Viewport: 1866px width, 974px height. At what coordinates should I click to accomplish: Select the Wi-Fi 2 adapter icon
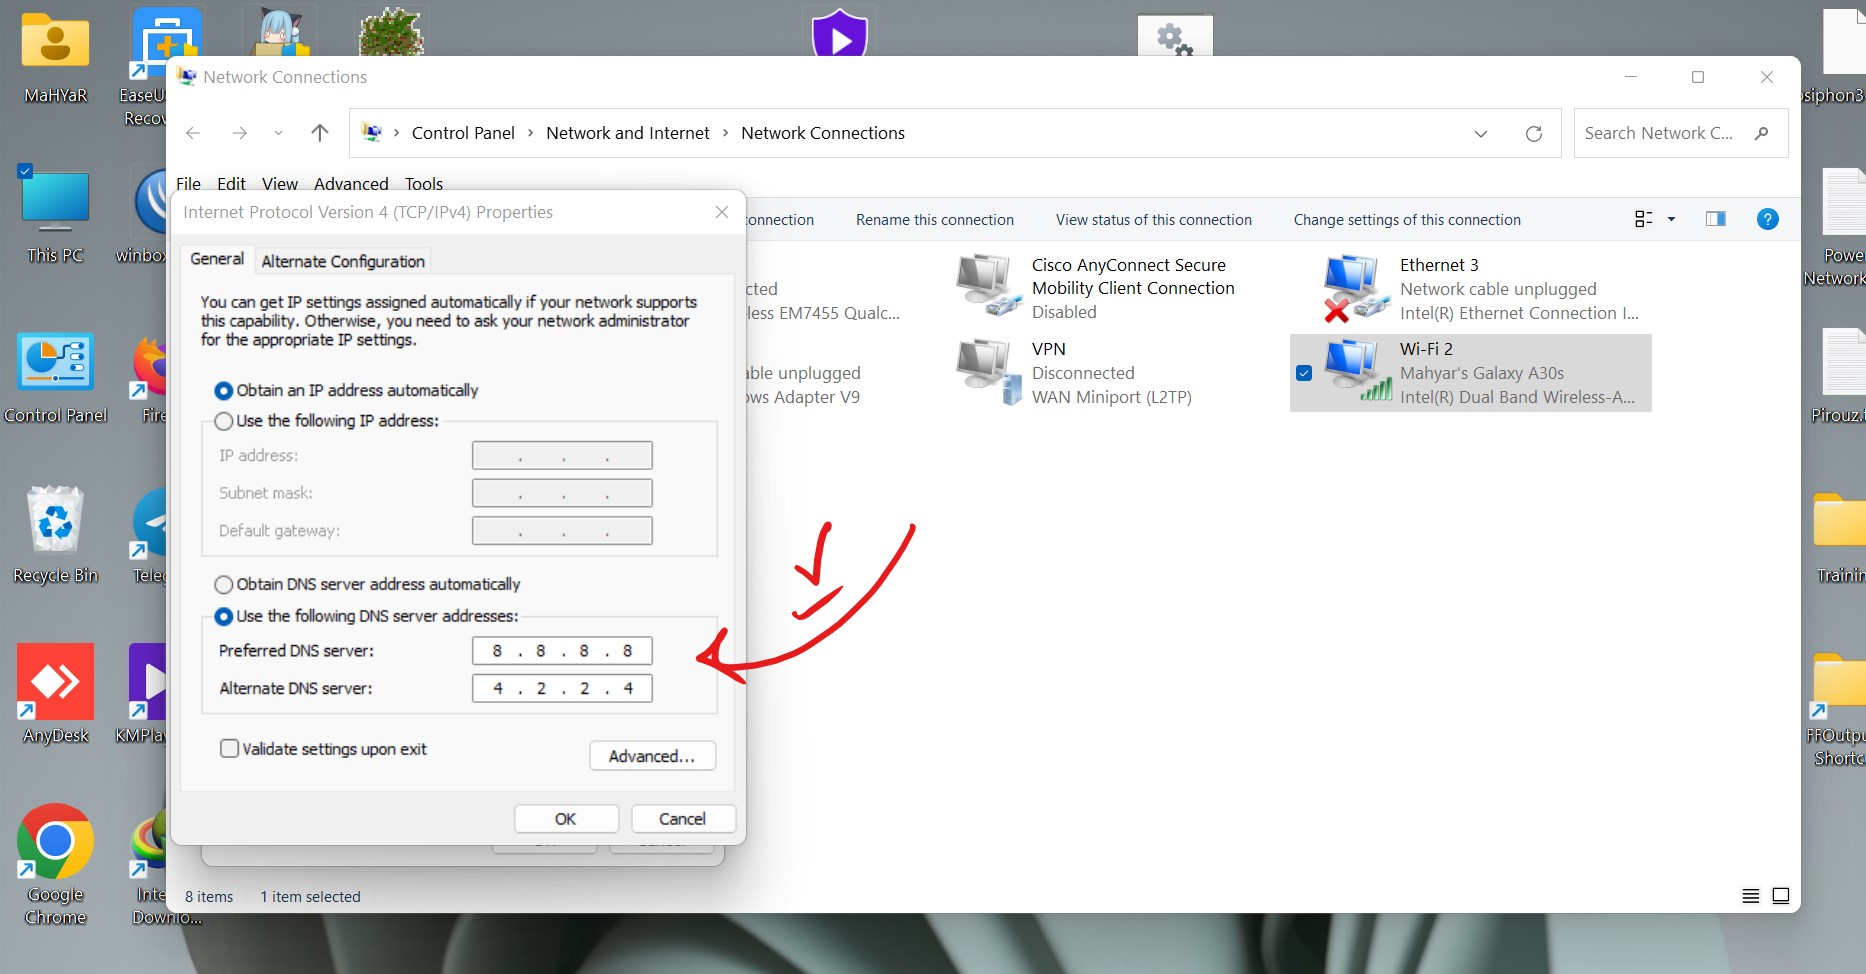[1357, 371]
